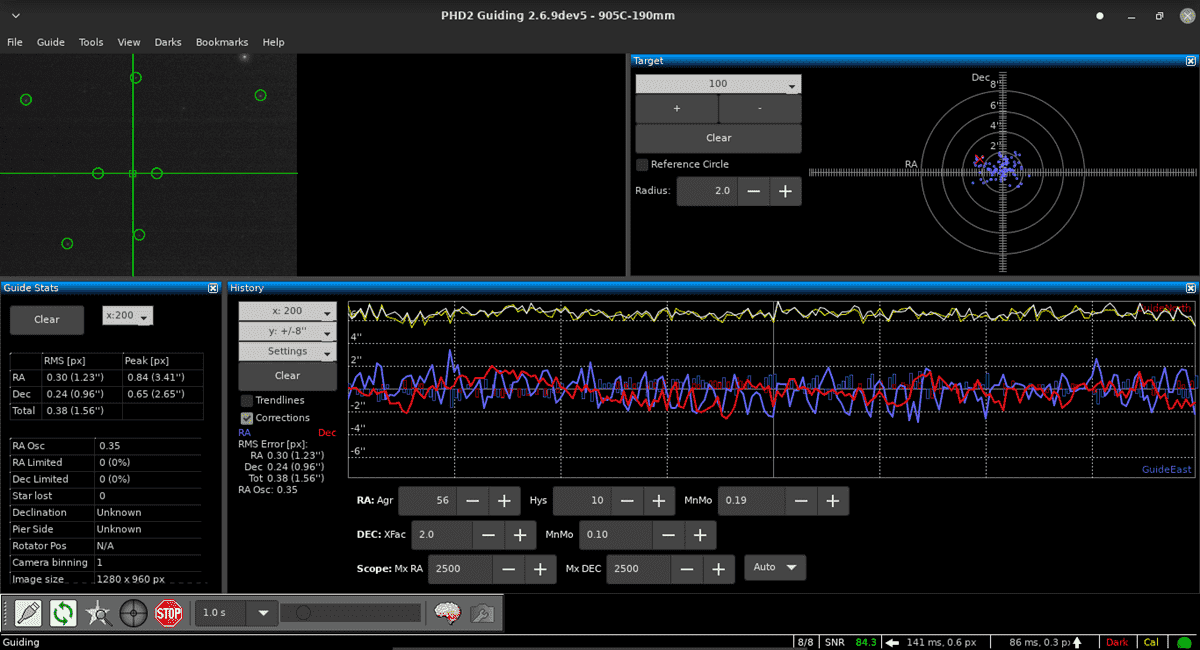
Task: Open advanced settings brain icon
Action: (446, 613)
